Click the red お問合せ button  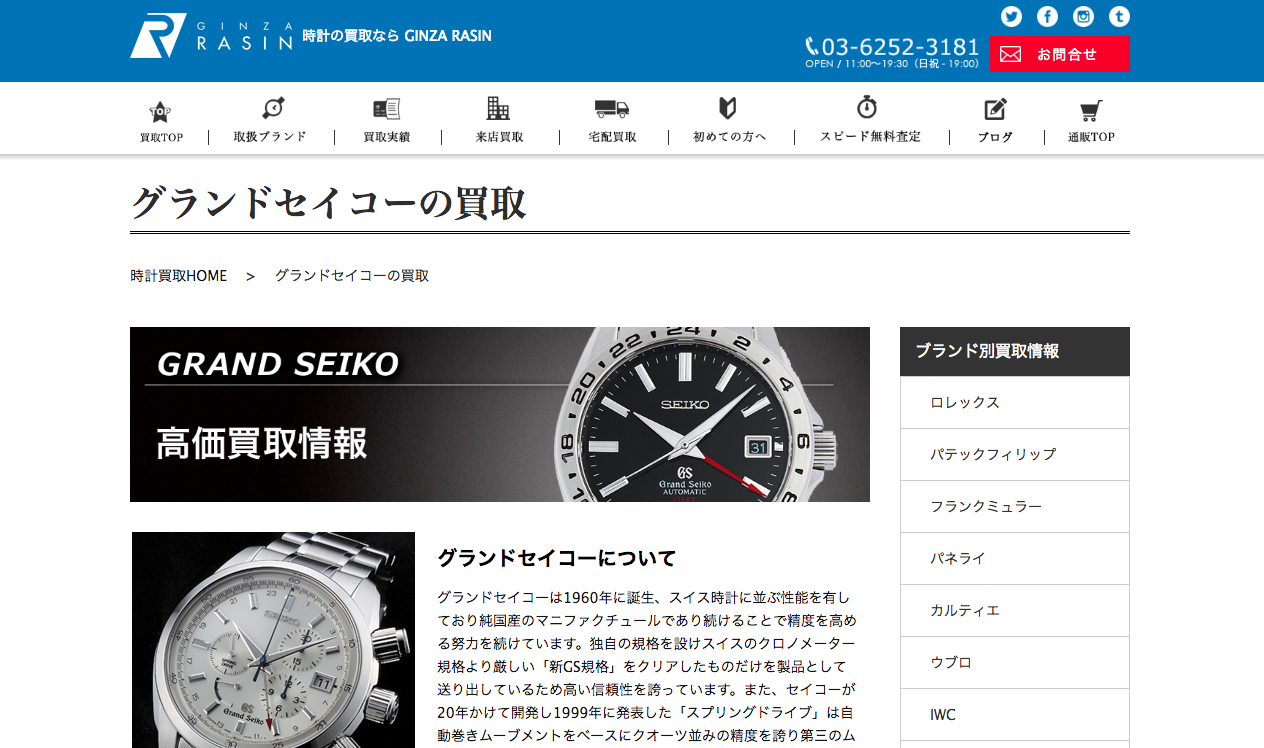pos(1060,54)
